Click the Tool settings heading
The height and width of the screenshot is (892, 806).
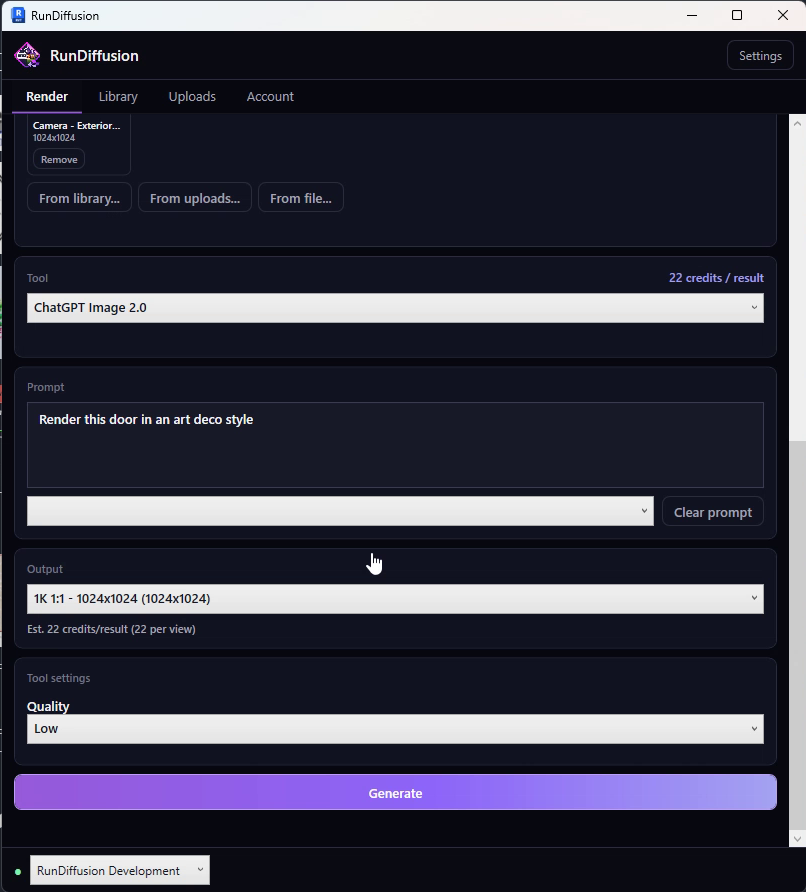tap(59, 678)
